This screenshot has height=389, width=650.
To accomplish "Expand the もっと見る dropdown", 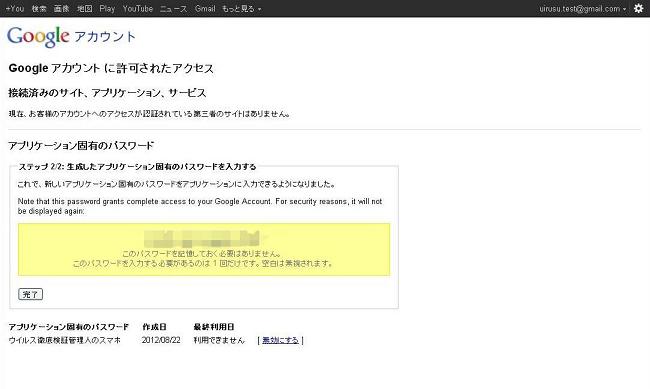I will [241, 8].
